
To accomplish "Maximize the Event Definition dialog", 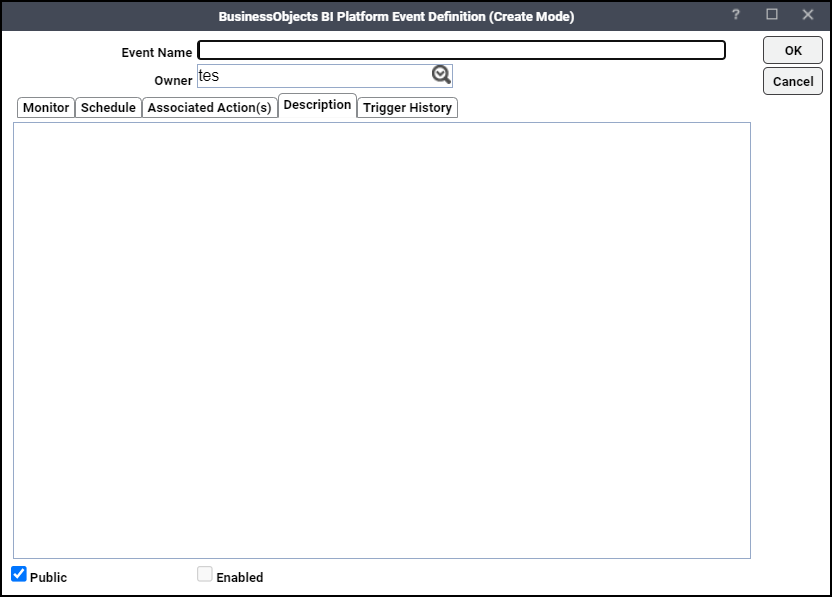I will click(772, 14).
